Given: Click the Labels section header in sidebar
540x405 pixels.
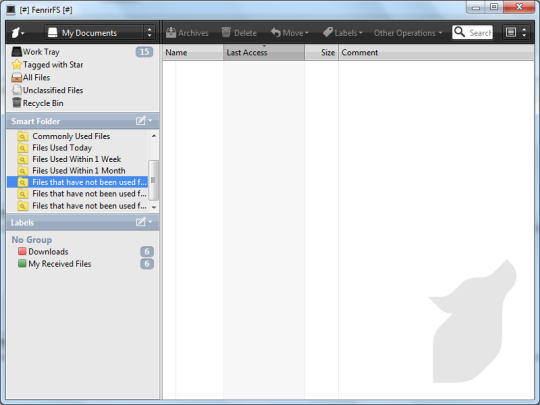Looking at the screenshot, I should [83, 222].
